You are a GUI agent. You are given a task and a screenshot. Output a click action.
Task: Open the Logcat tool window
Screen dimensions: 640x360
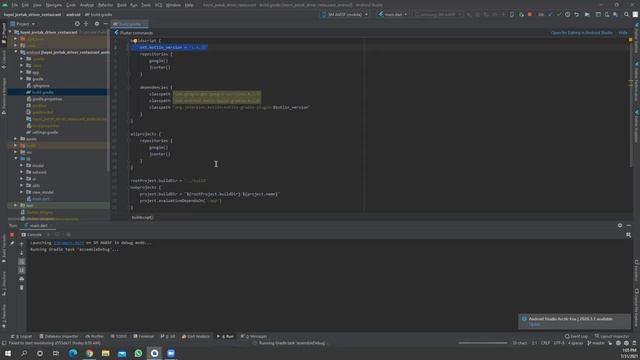pos(21,336)
